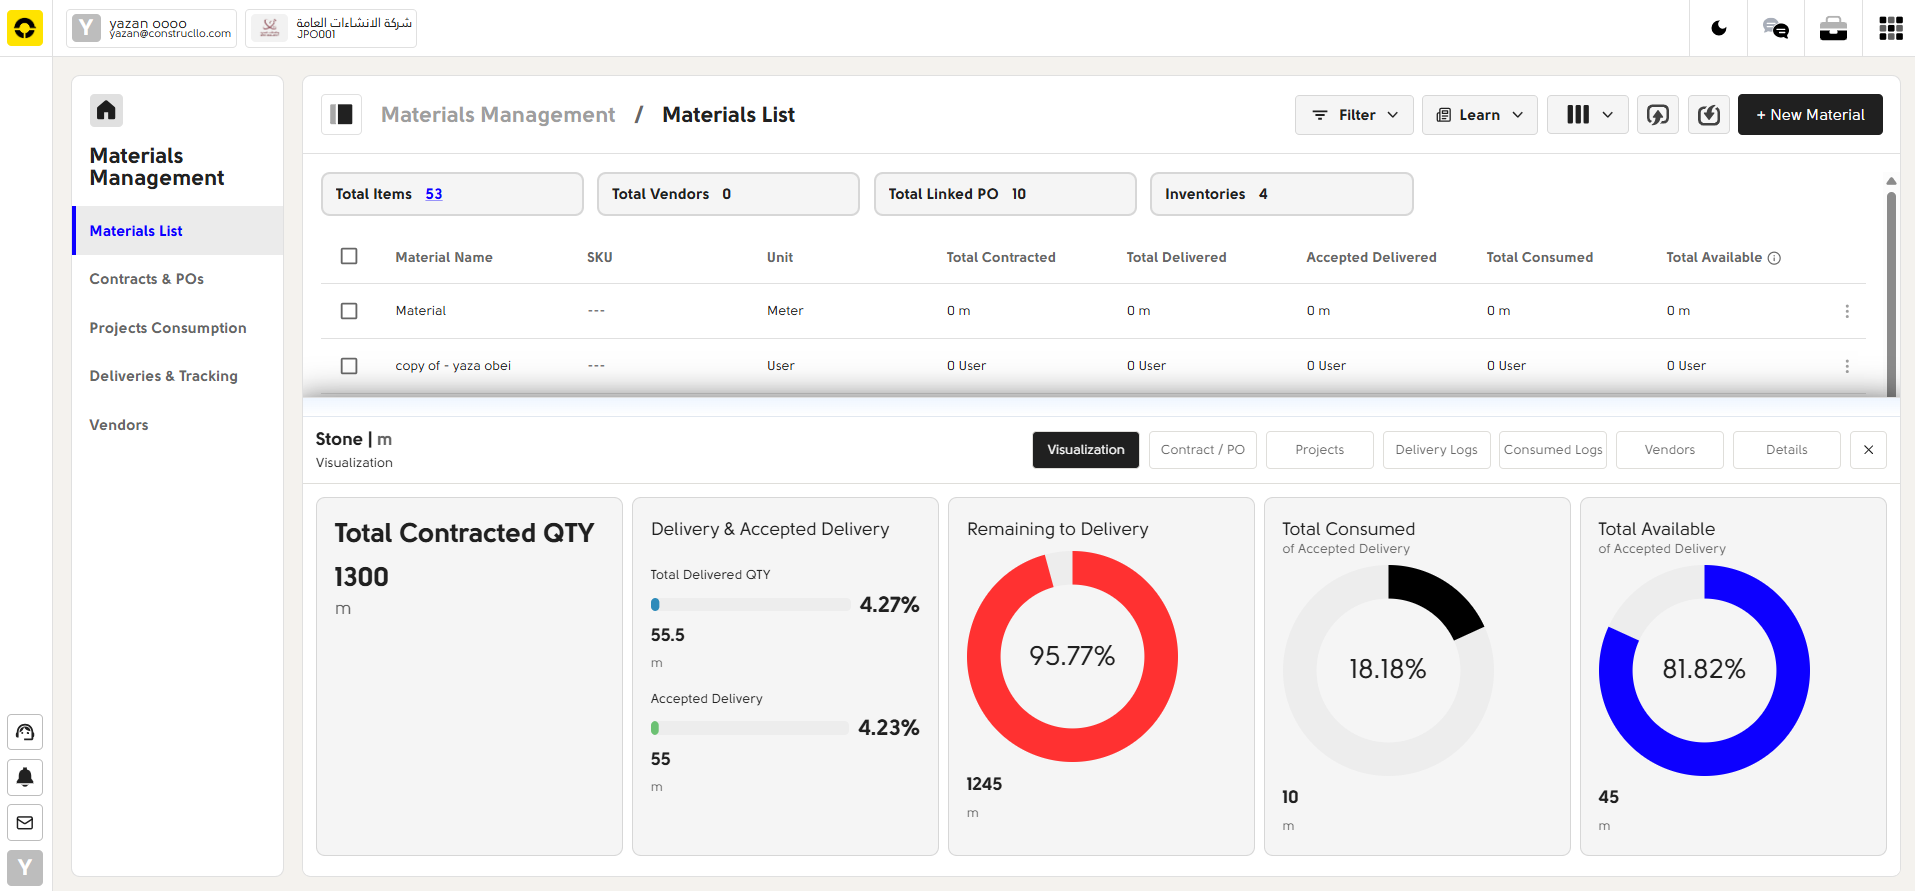The height and width of the screenshot is (891, 1915).
Task: Check the Material row checkbox
Action: pyautogui.click(x=349, y=311)
